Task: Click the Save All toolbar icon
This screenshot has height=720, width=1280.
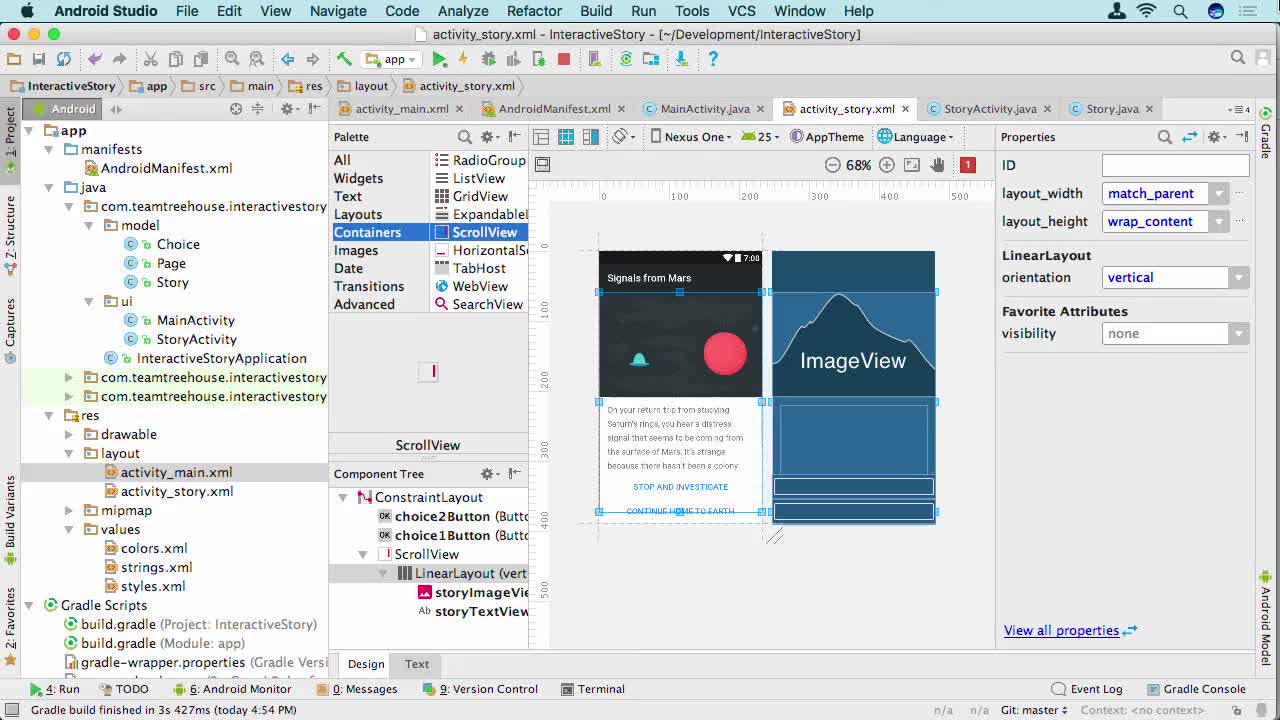Action: click(39, 59)
